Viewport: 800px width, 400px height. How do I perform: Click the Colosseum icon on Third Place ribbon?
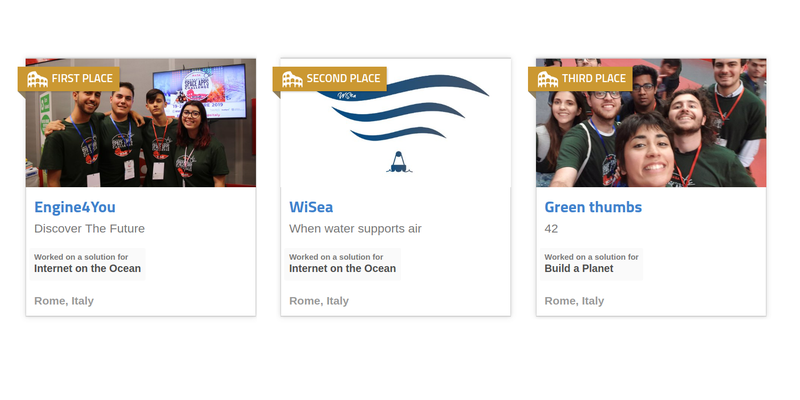click(x=547, y=79)
